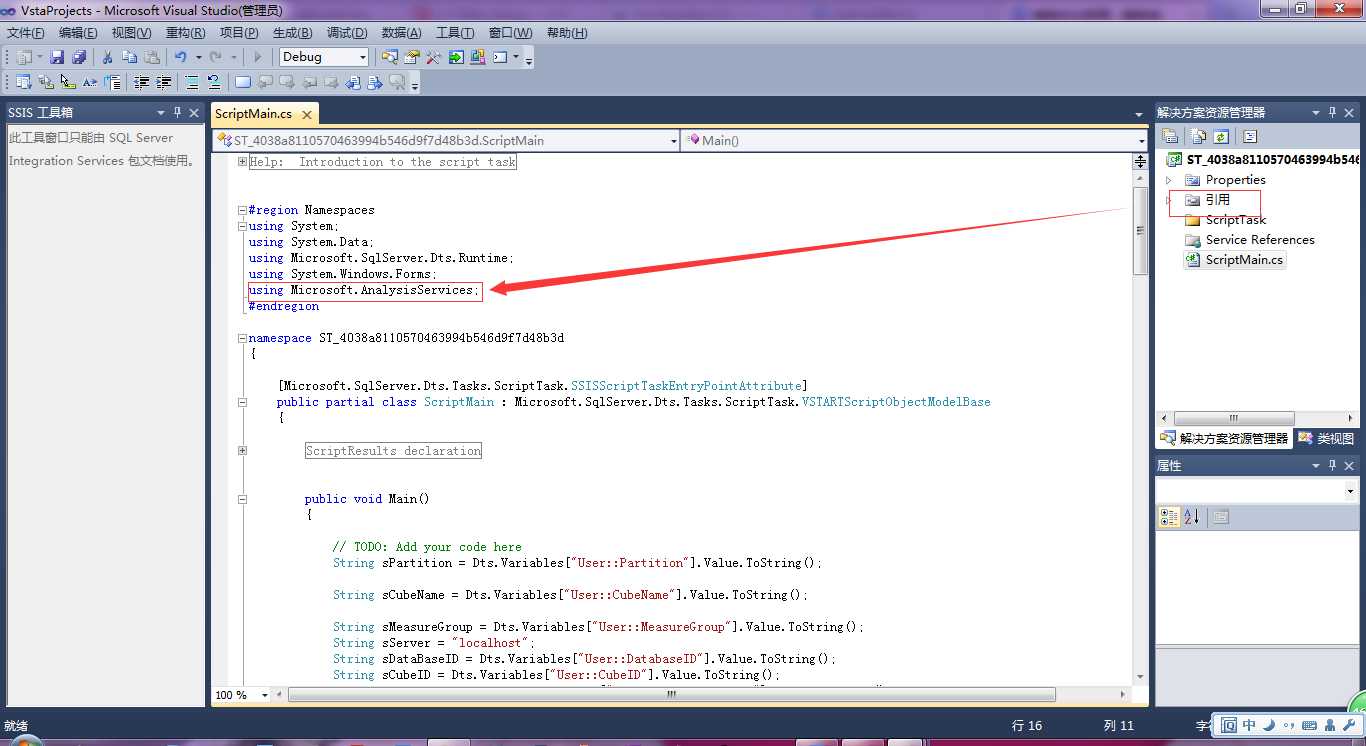Click the Comment Selection lines icon

click(x=192, y=82)
